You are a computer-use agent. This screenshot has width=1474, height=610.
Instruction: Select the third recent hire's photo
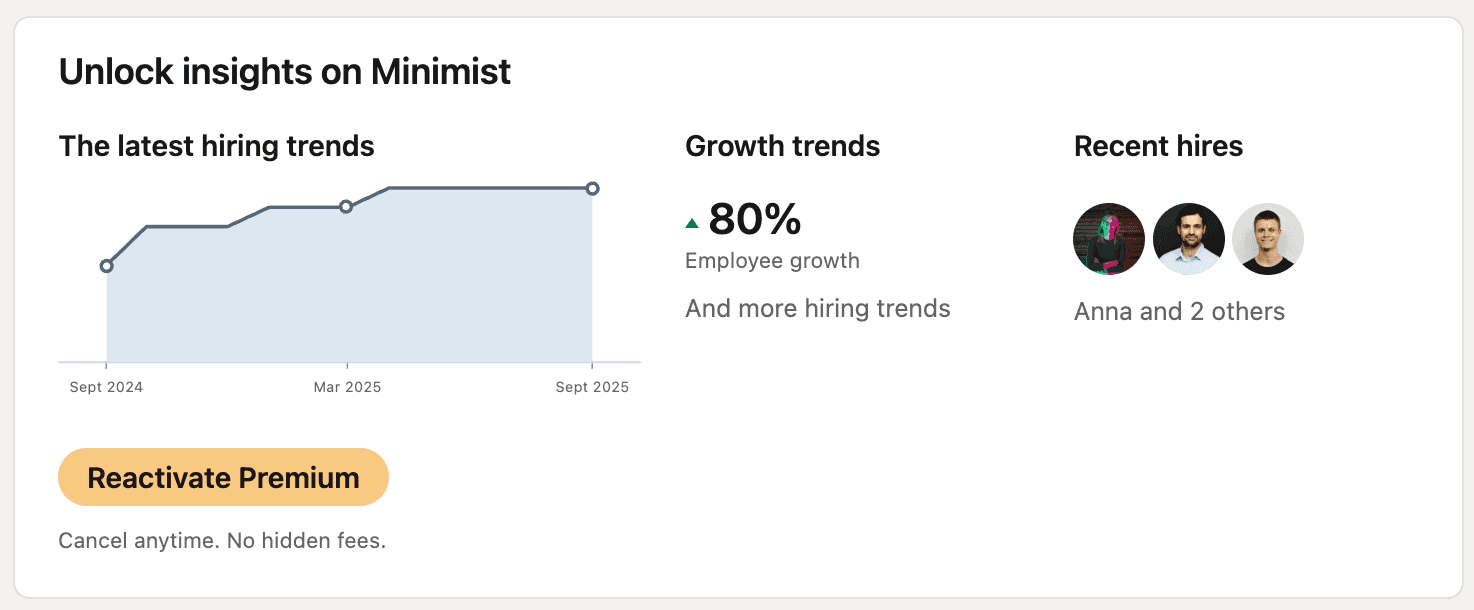pyautogui.click(x=1267, y=238)
